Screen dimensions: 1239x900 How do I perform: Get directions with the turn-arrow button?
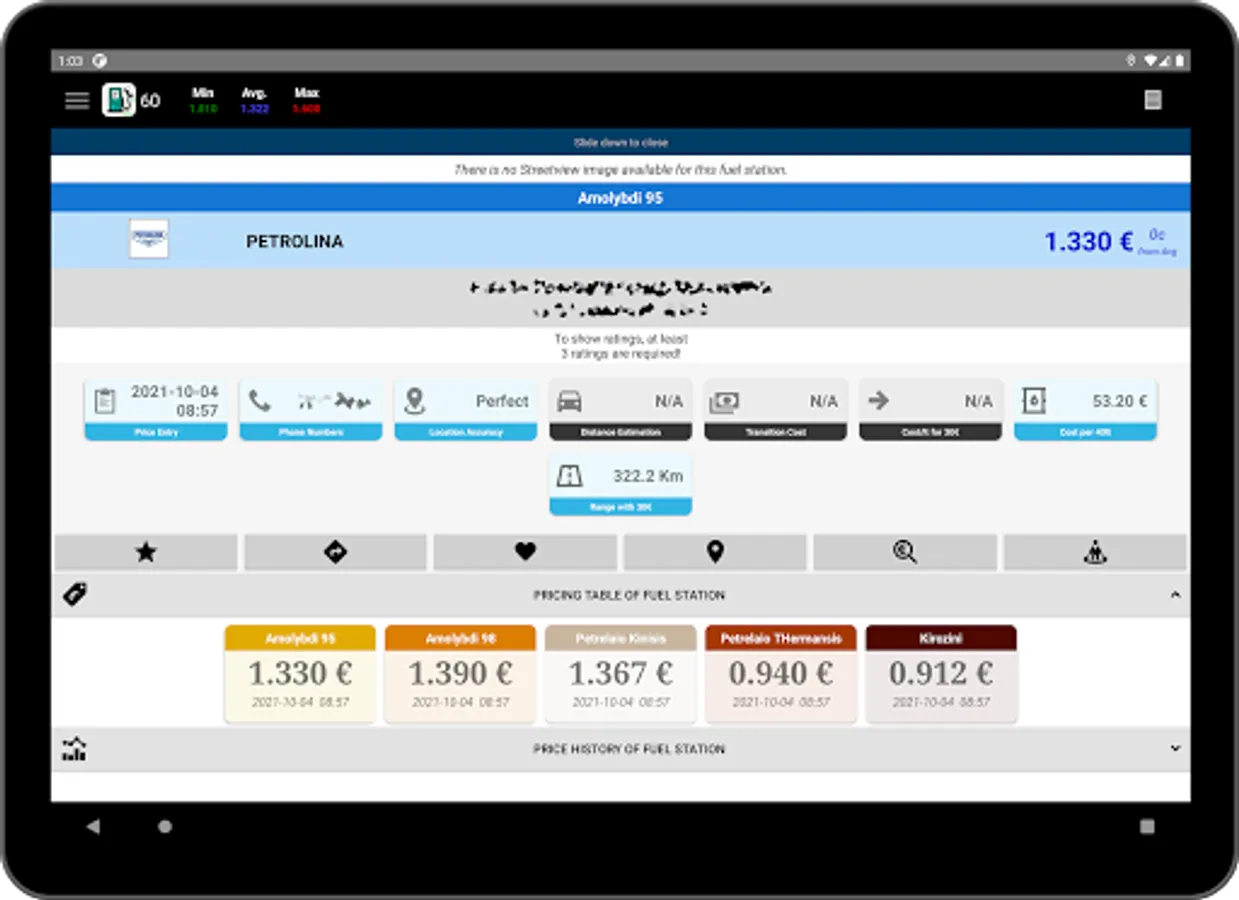(x=336, y=552)
